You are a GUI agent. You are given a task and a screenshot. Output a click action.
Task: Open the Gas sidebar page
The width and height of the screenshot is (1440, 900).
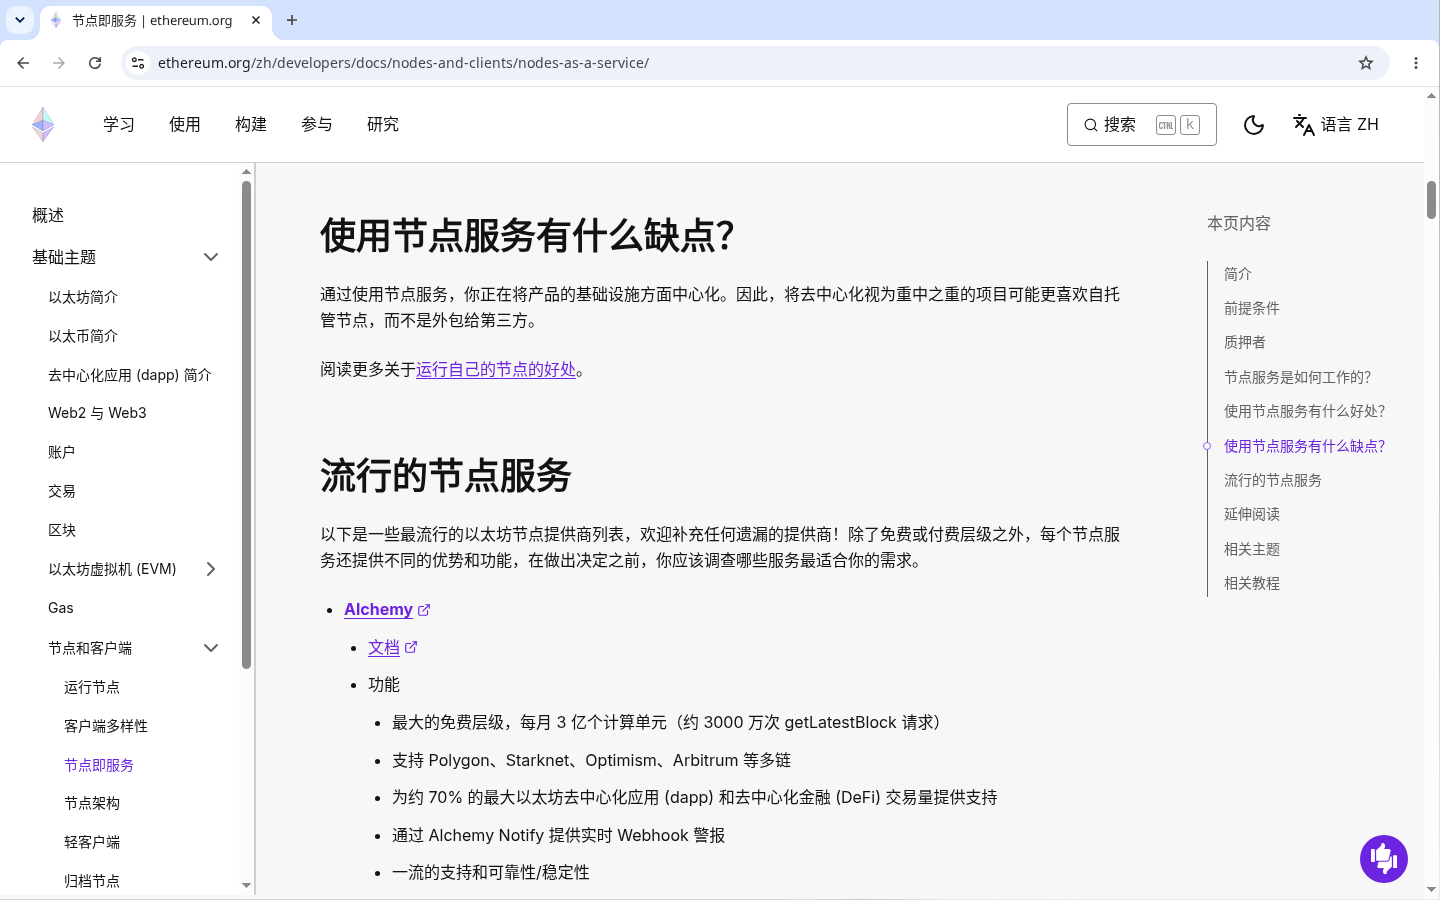[x=61, y=608]
